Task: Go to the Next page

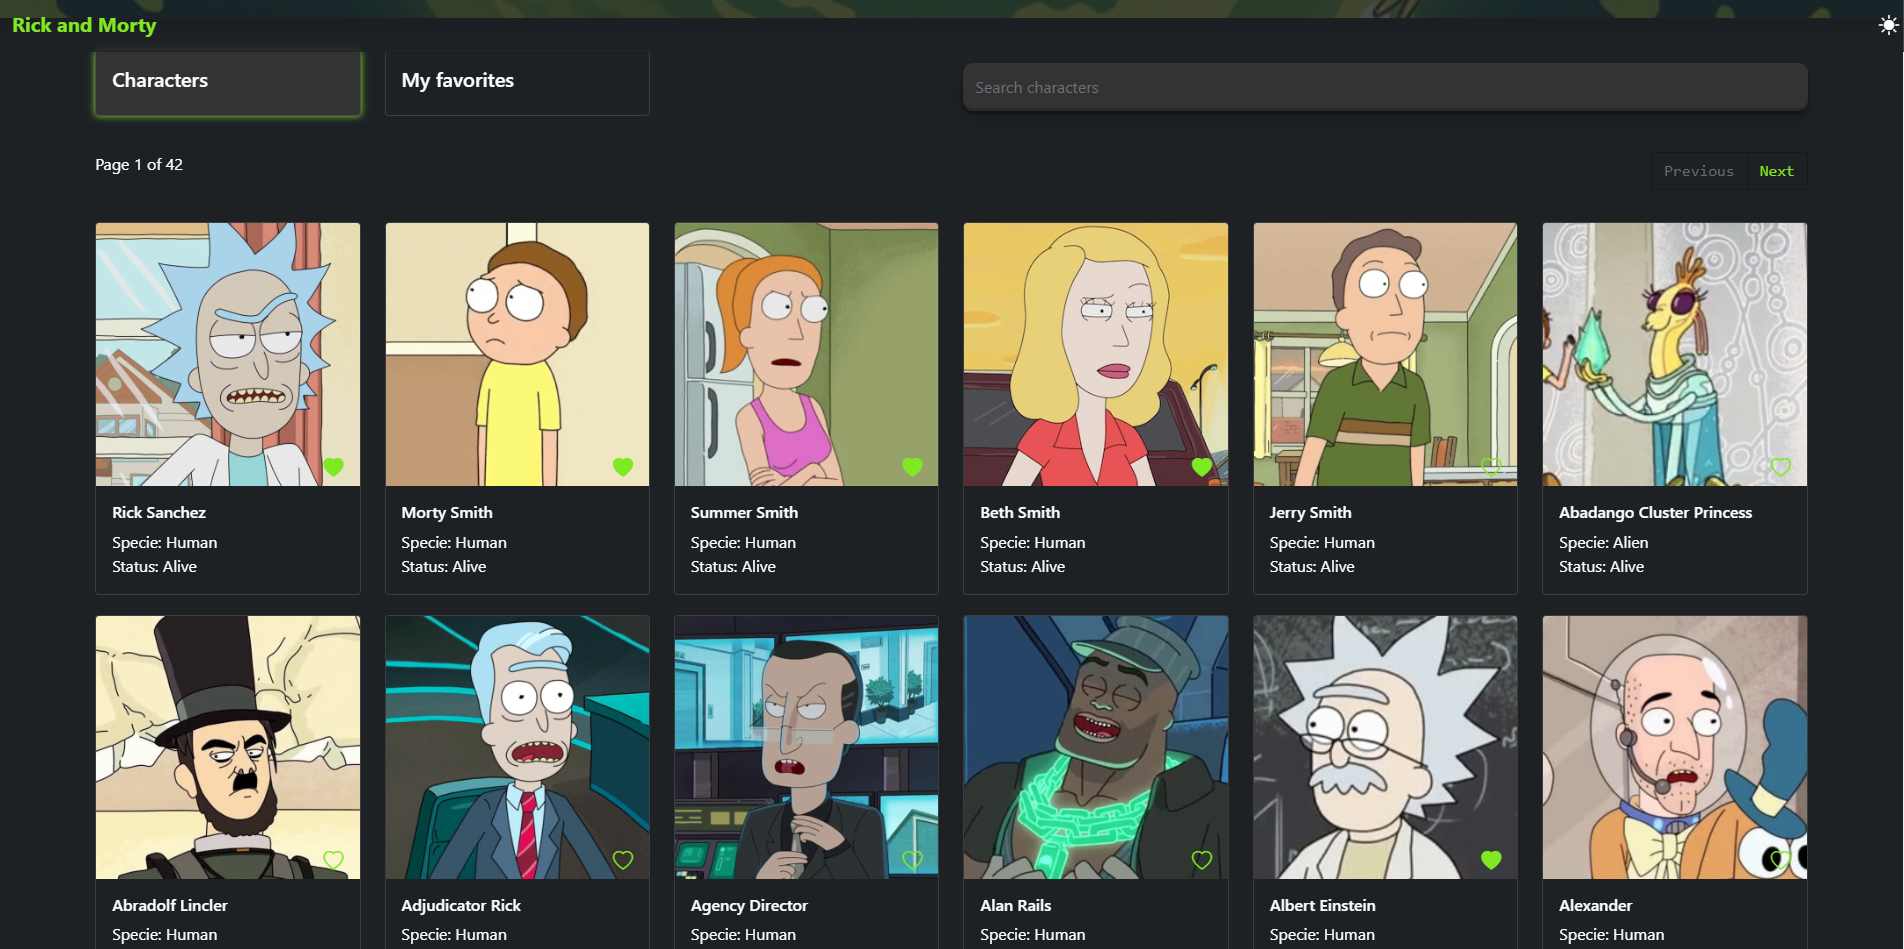Action: (1776, 171)
